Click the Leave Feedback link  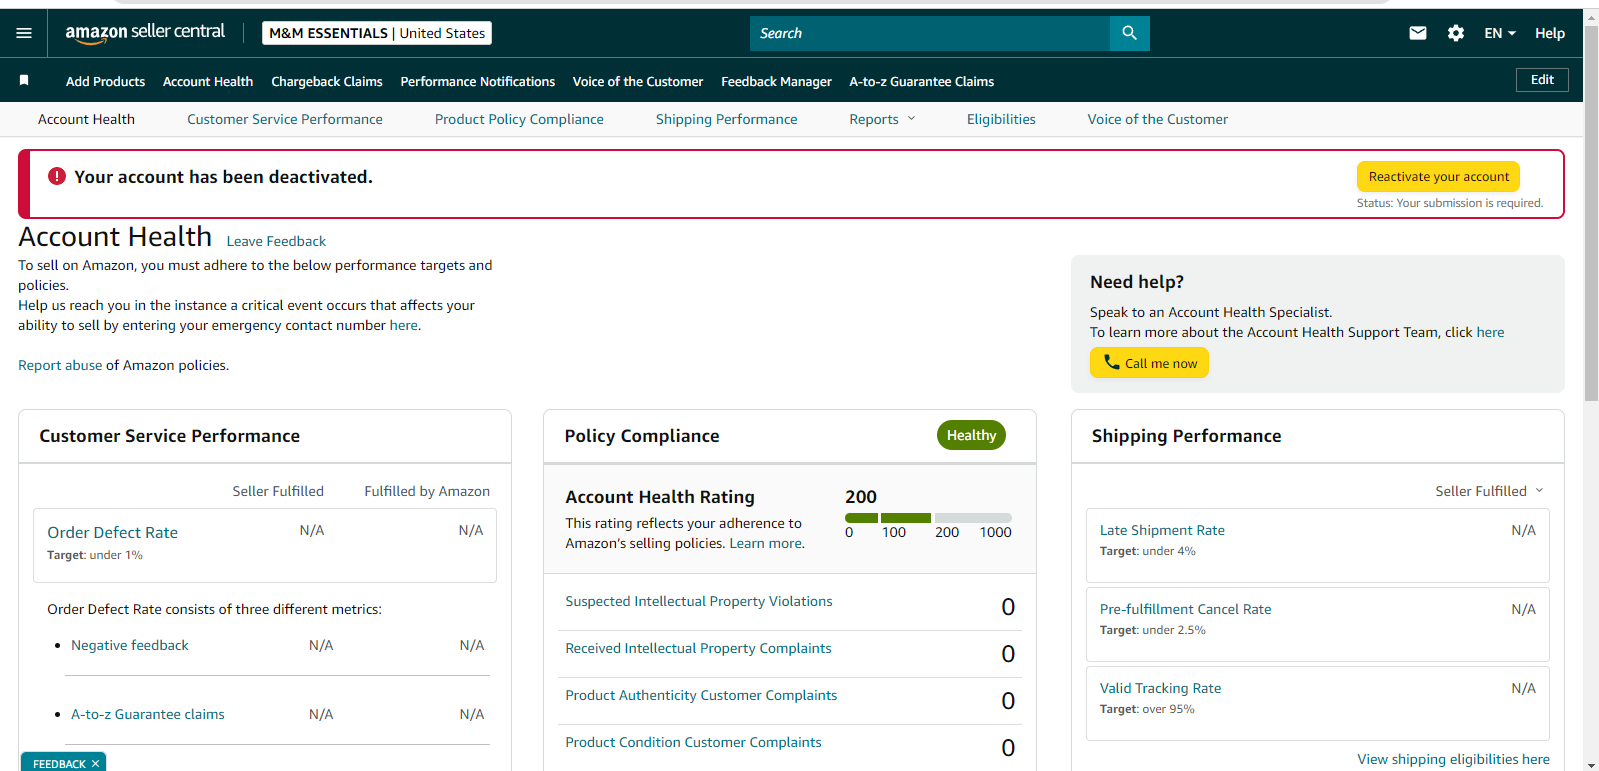[276, 241]
